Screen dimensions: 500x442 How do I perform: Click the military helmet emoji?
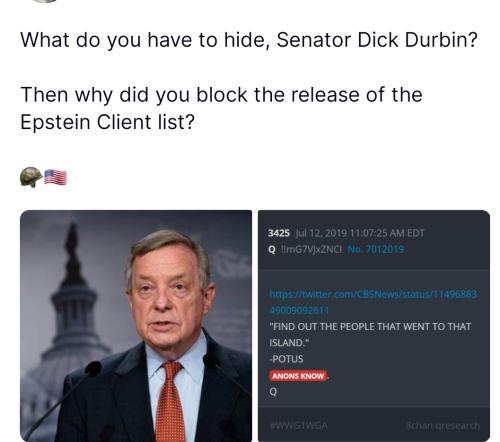point(31,177)
